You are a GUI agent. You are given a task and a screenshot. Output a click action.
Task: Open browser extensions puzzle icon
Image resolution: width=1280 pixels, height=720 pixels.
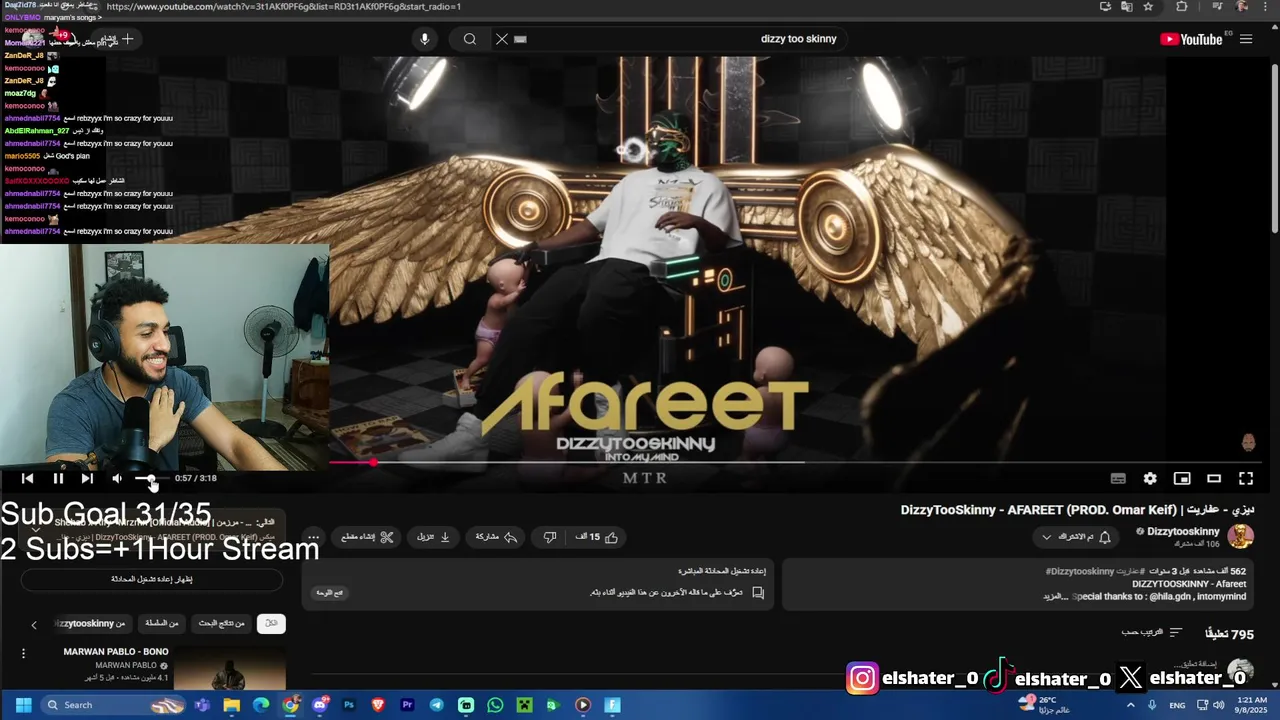click(1182, 6)
